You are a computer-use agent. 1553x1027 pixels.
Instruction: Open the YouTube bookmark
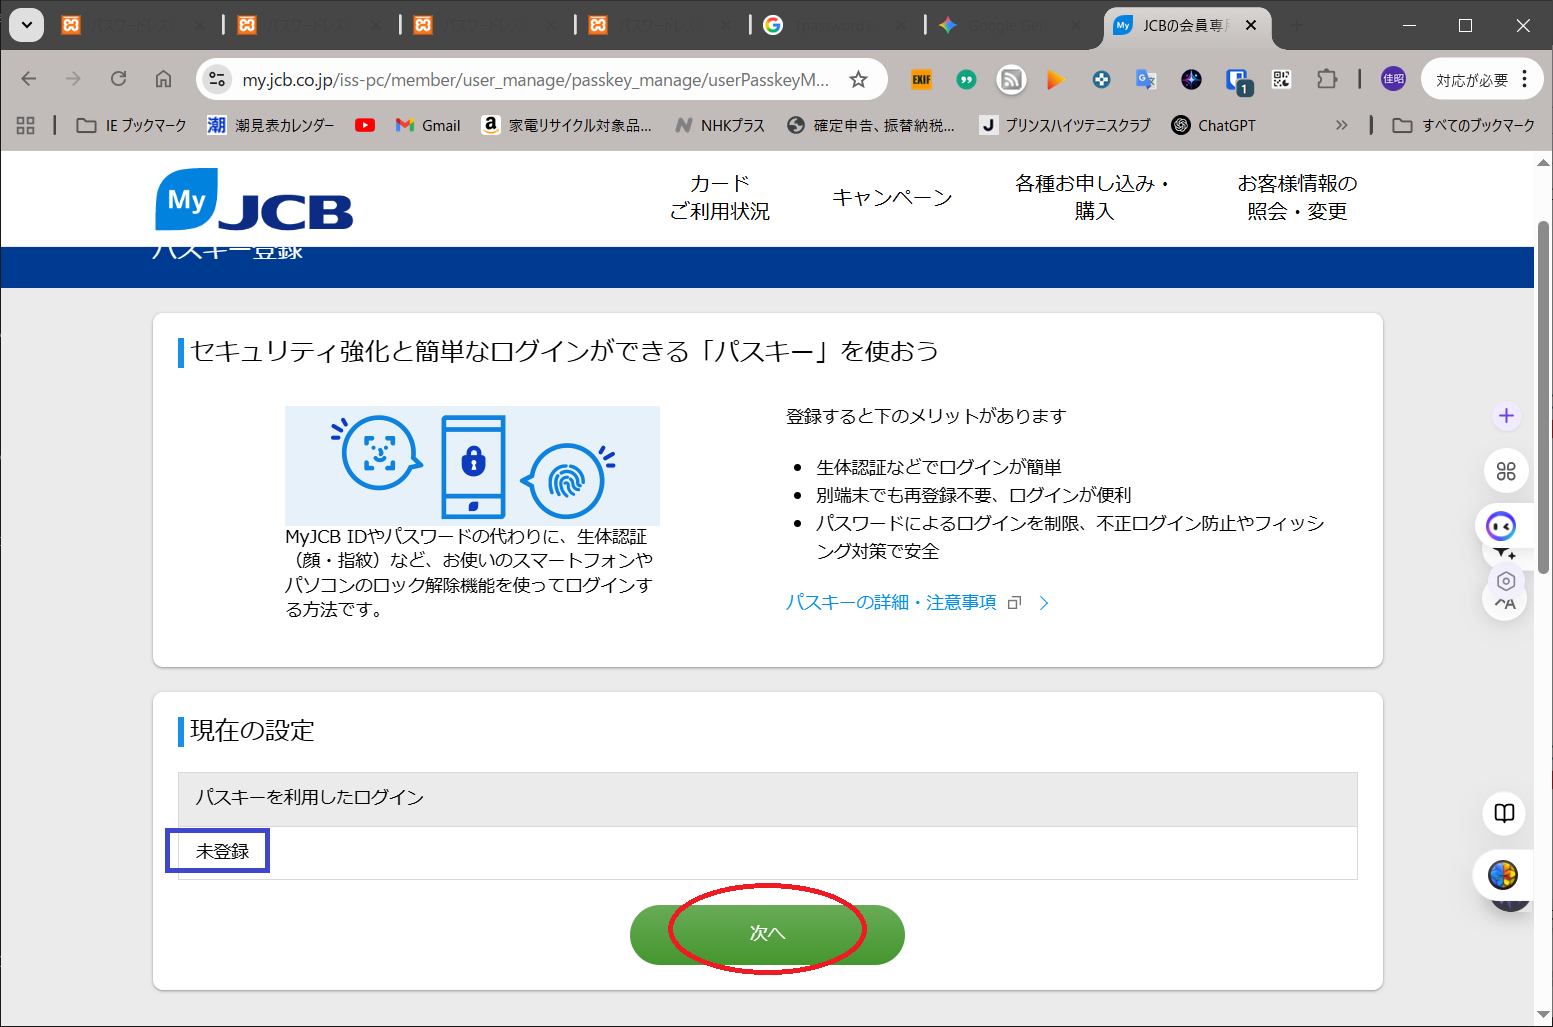[365, 125]
